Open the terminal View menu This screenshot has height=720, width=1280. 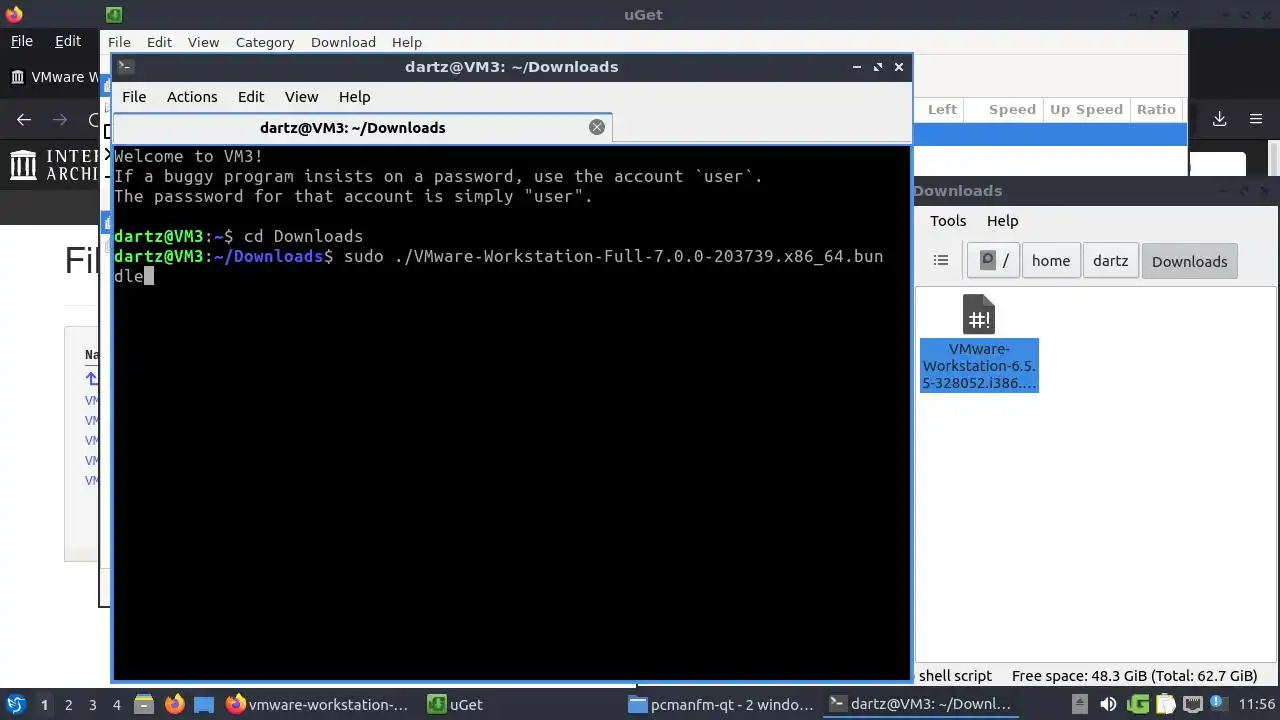(x=301, y=97)
